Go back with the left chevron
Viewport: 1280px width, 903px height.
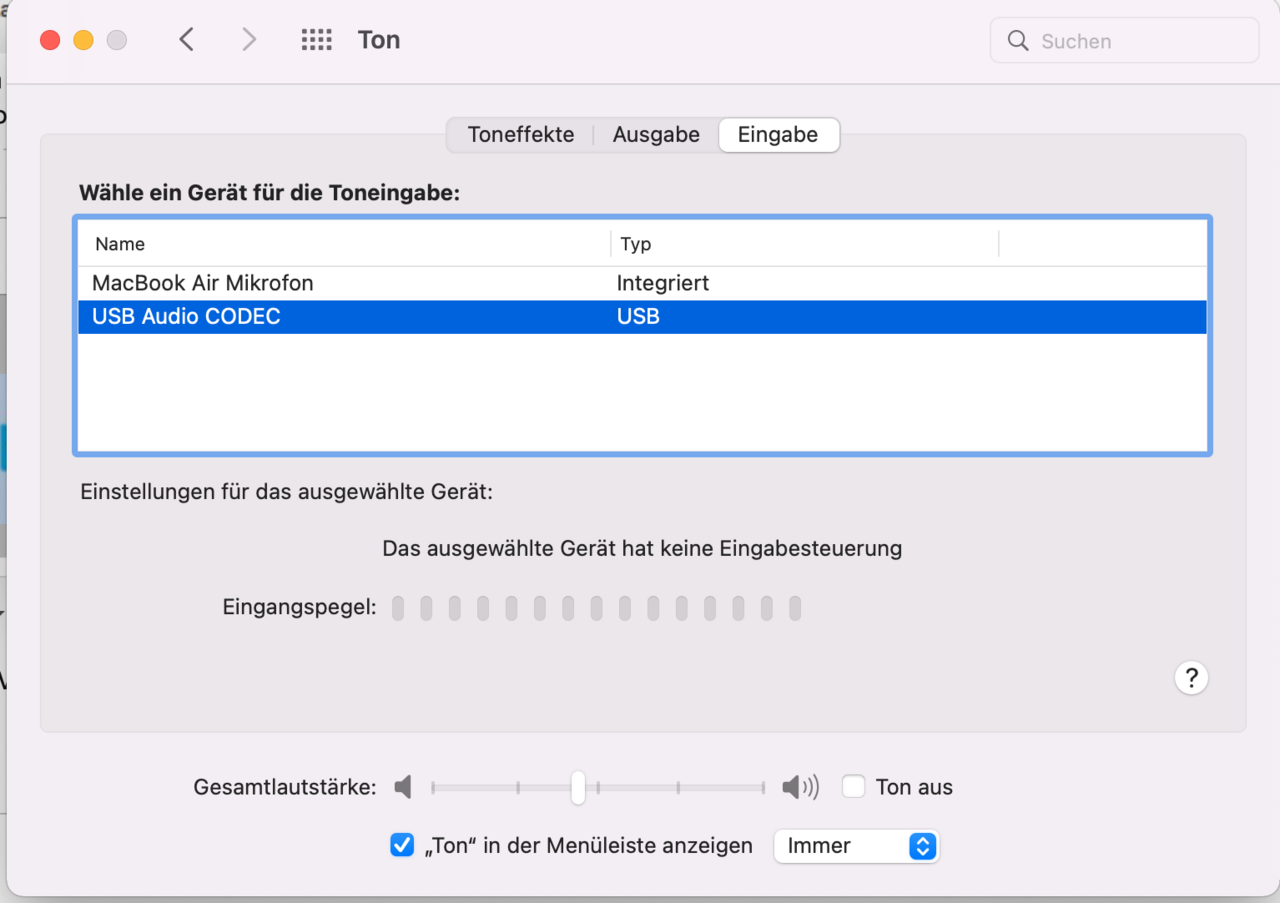pos(186,40)
